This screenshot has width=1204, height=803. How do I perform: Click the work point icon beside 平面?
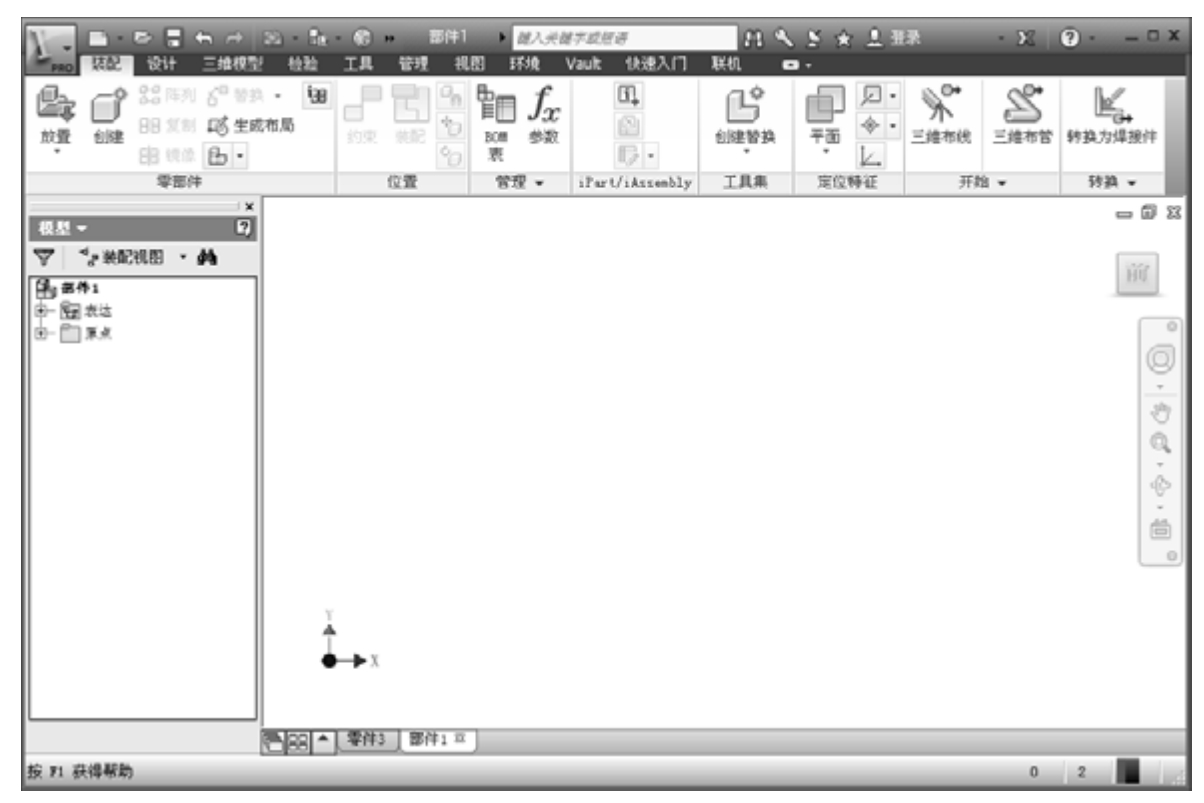pyautogui.click(x=868, y=127)
